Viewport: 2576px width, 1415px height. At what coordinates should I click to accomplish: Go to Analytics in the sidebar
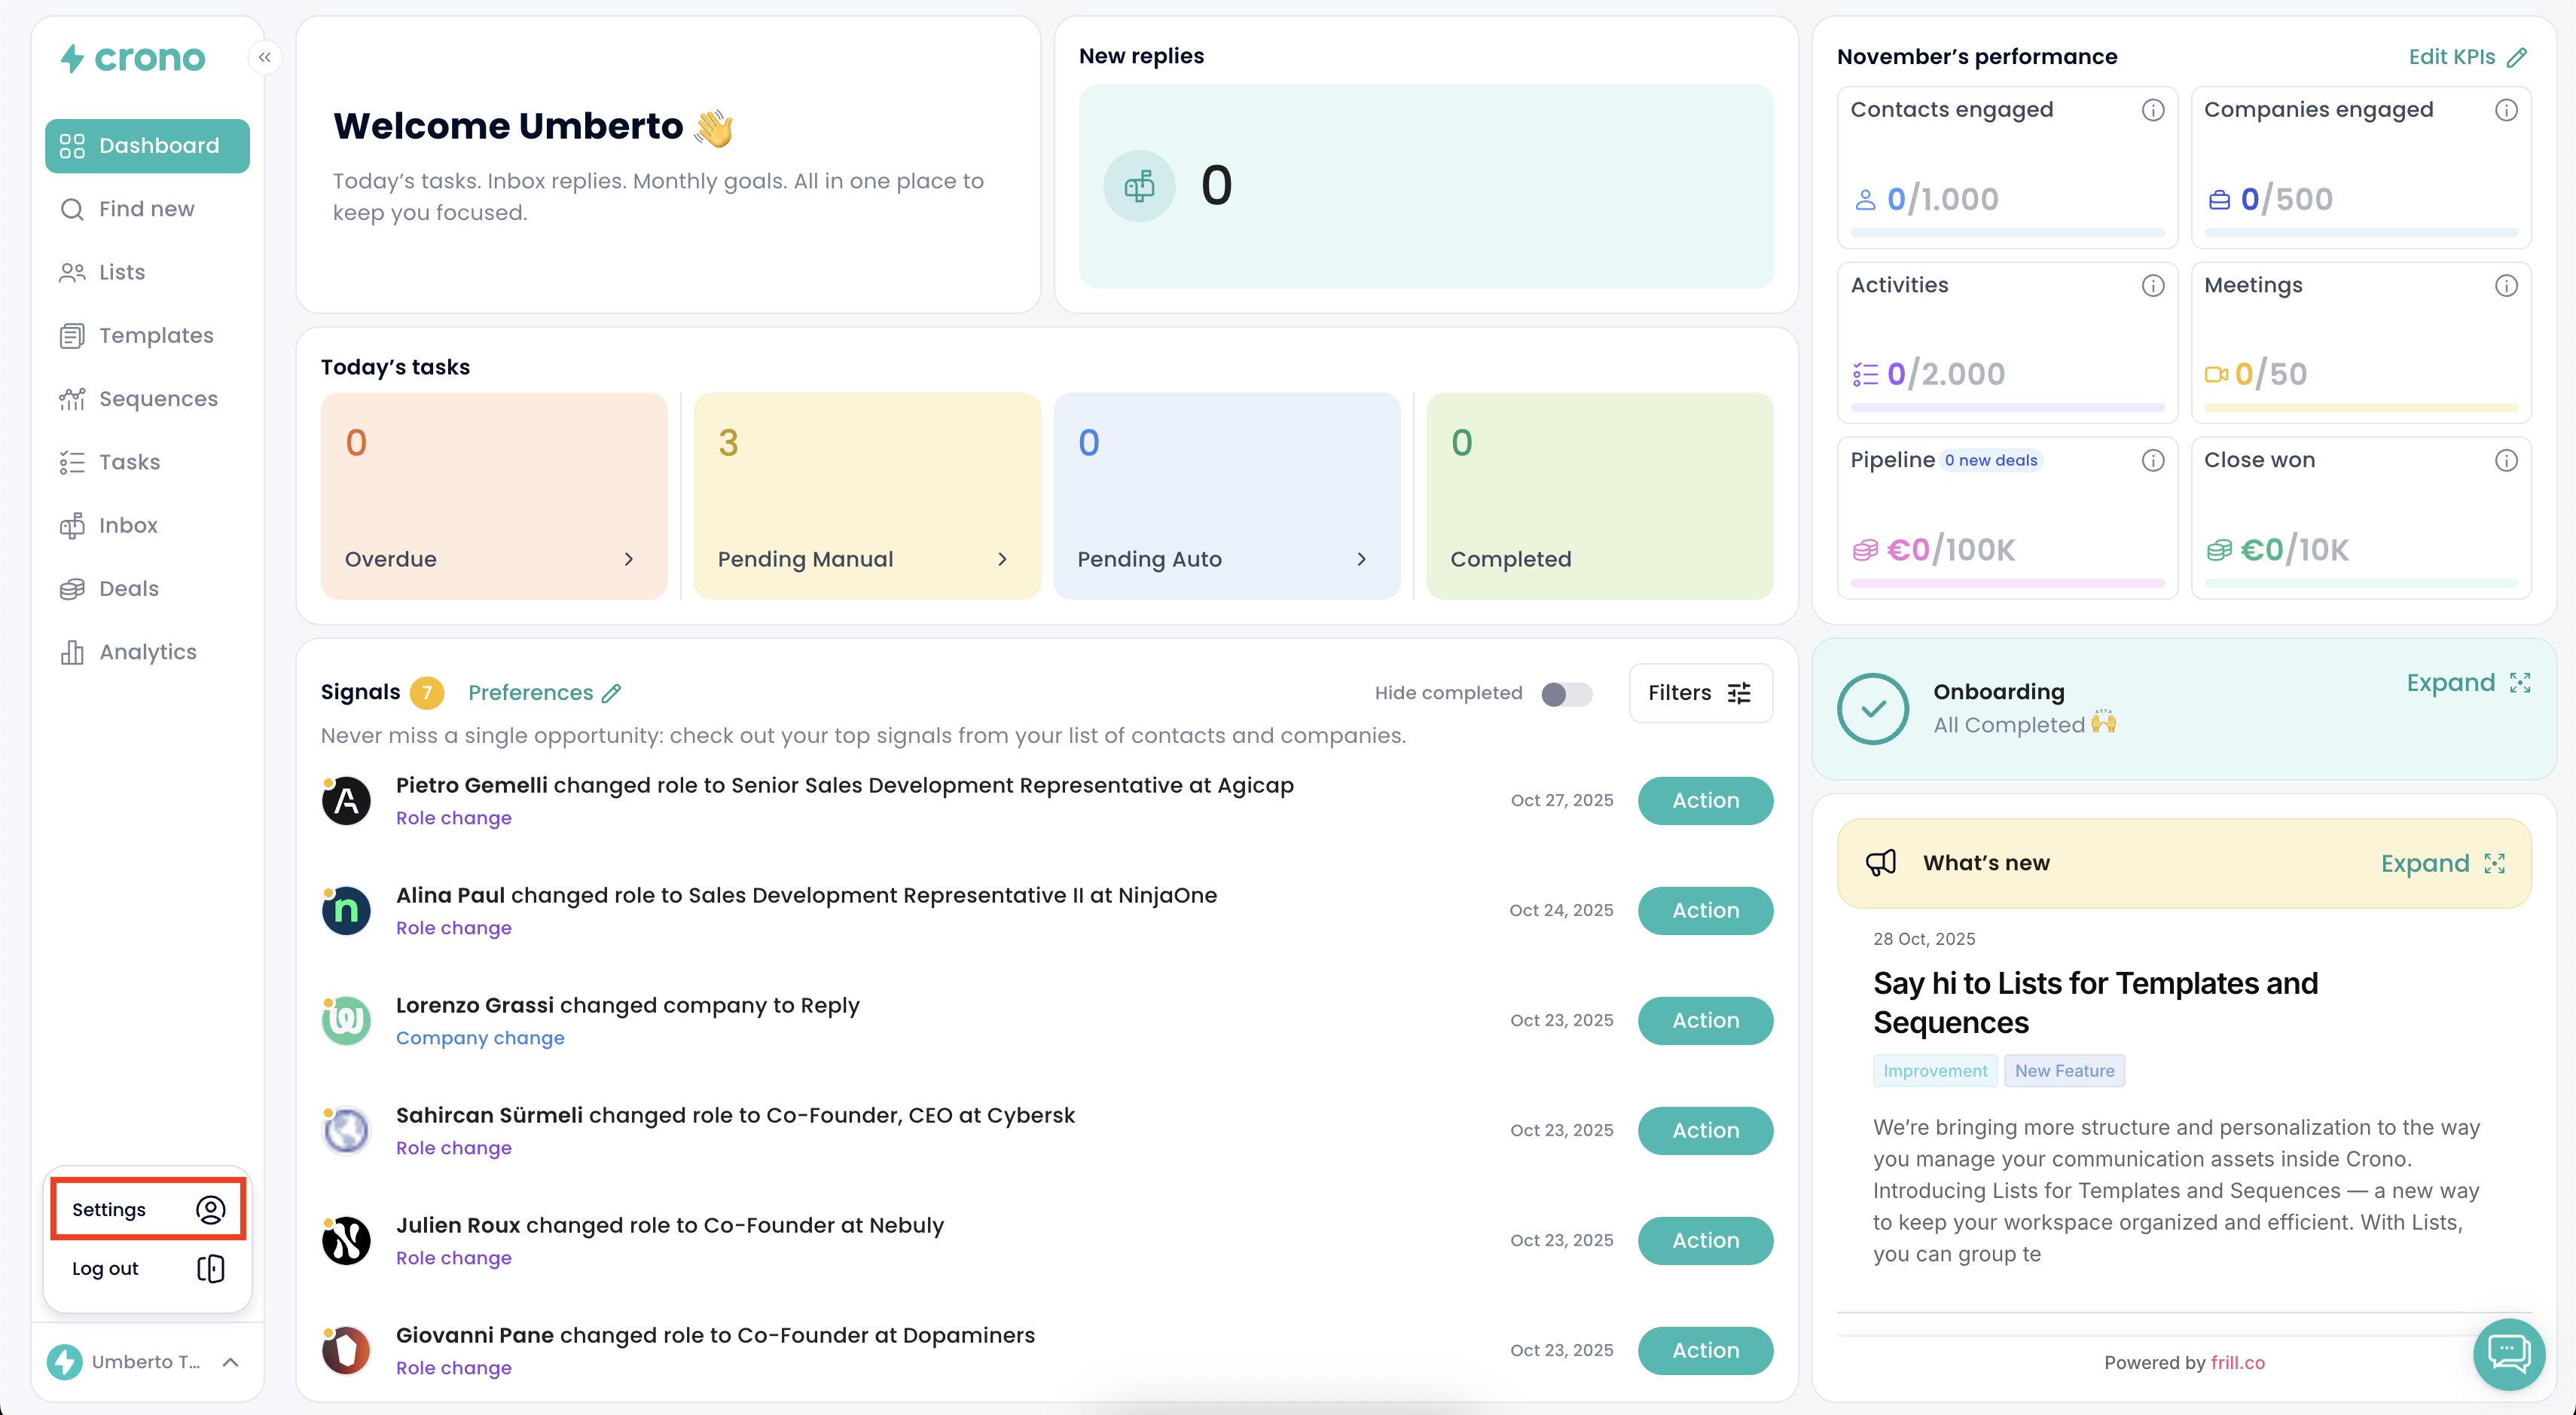pyautogui.click(x=147, y=652)
